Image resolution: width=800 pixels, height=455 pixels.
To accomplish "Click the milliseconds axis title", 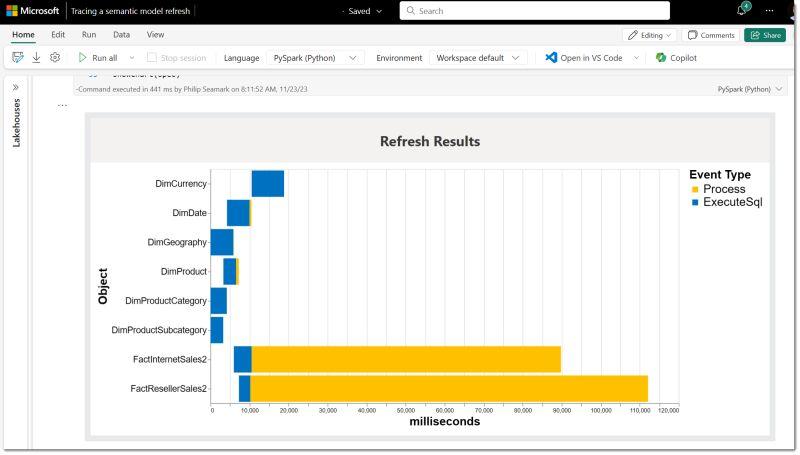I will click(446, 423).
